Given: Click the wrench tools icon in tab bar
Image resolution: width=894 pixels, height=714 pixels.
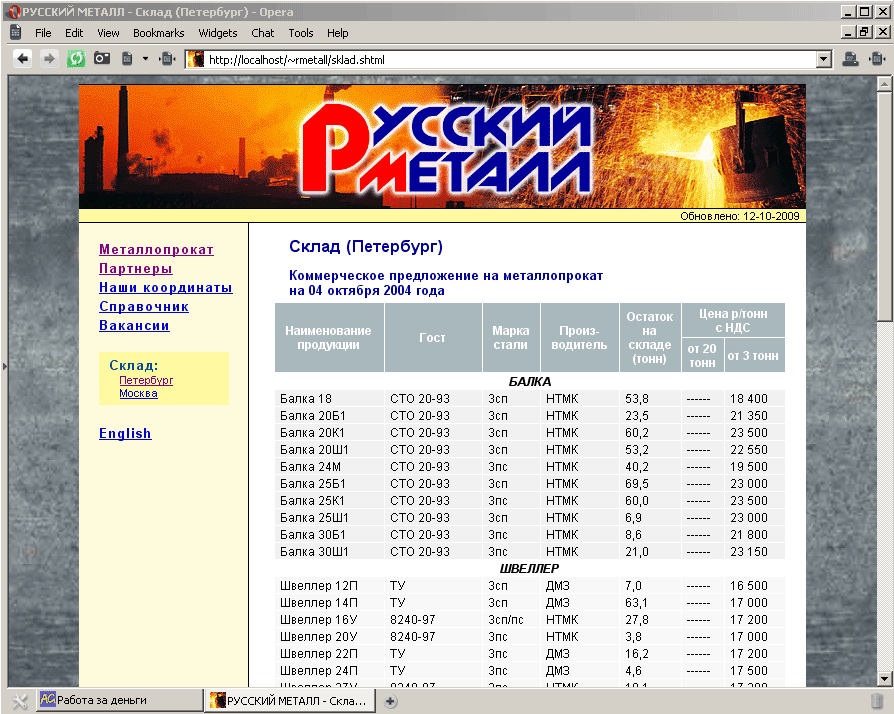Looking at the screenshot, I should pyautogui.click(x=19, y=701).
